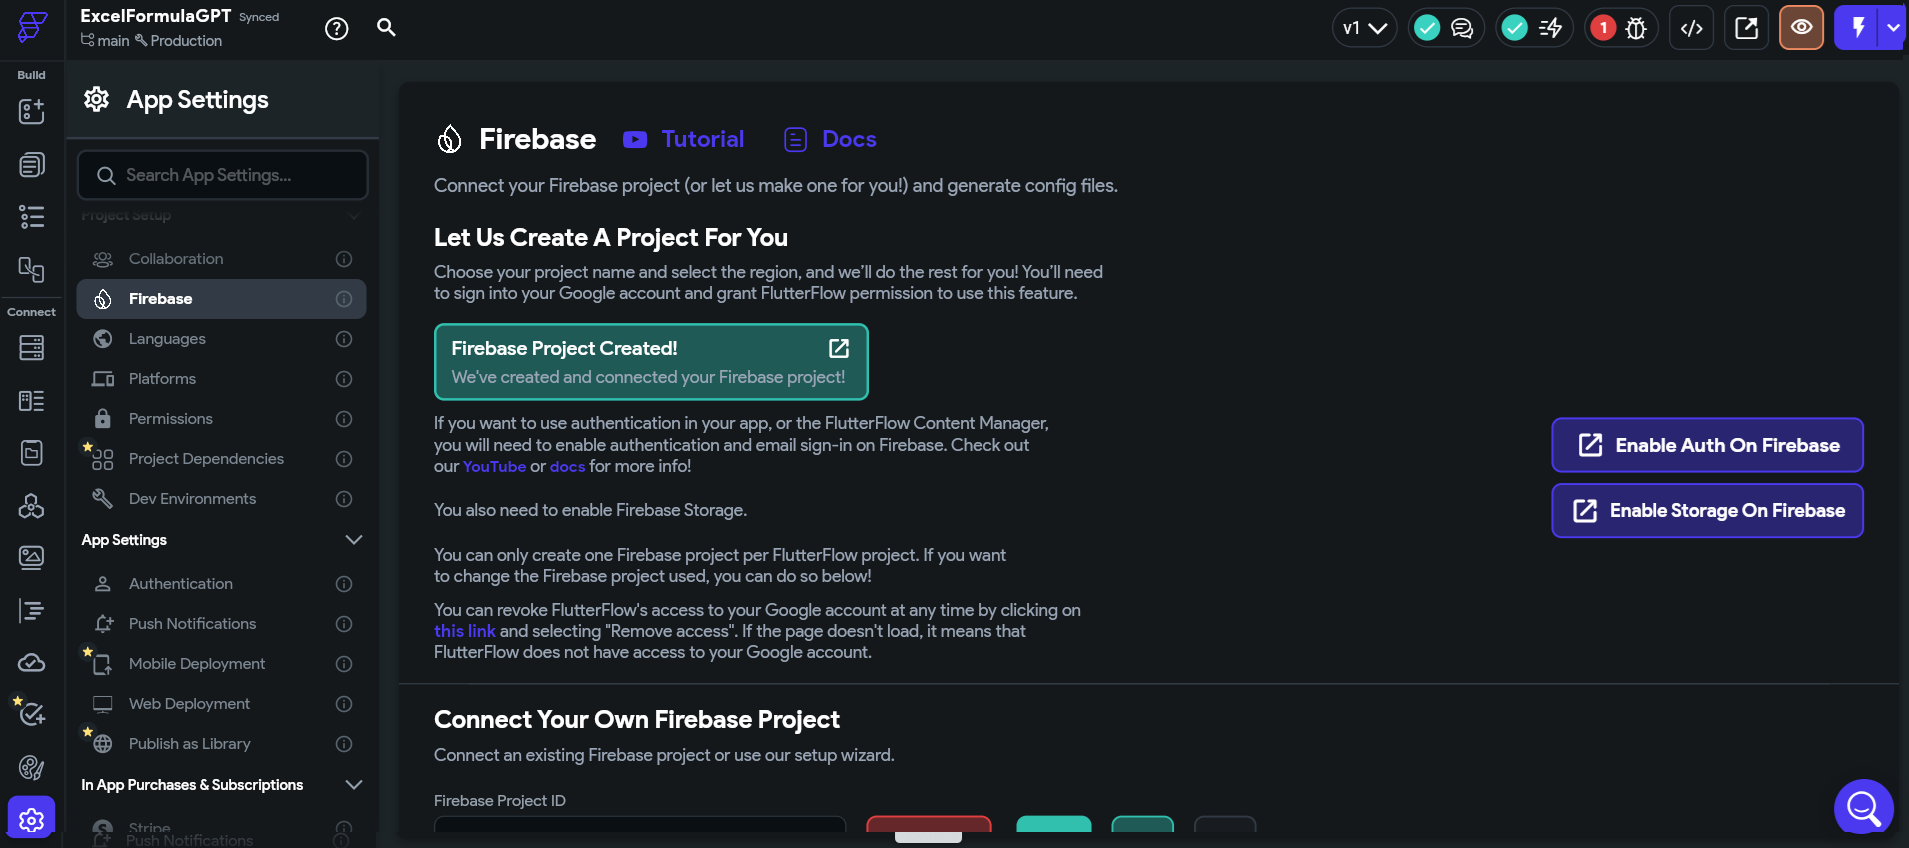The height and width of the screenshot is (848, 1909).
Task: Click the FlutterFlow logo icon
Action: 32,27
